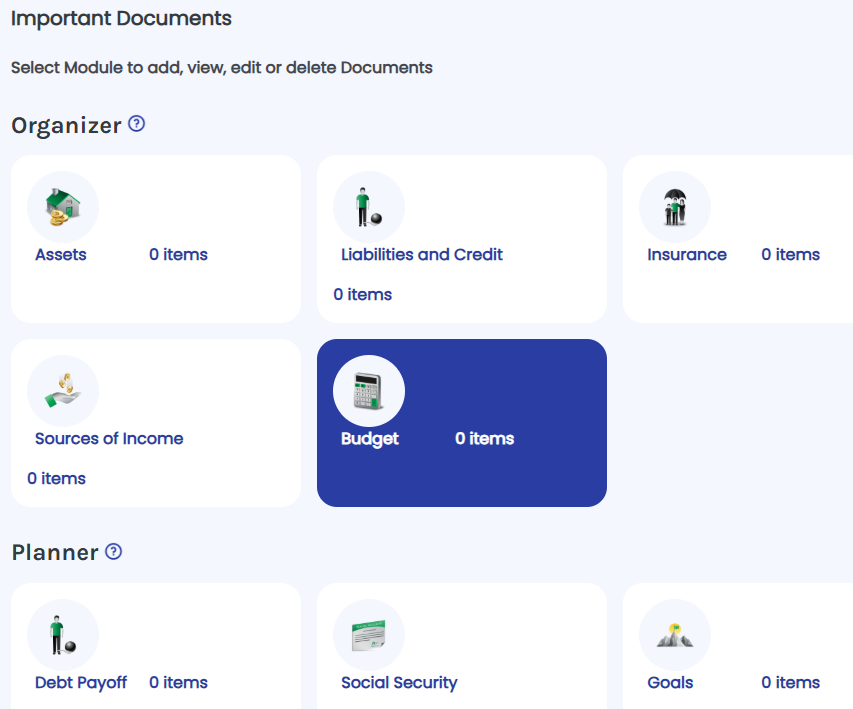853x709 pixels.
Task: Open the Liabilities and Credit link
Action: [x=422, y=255]
